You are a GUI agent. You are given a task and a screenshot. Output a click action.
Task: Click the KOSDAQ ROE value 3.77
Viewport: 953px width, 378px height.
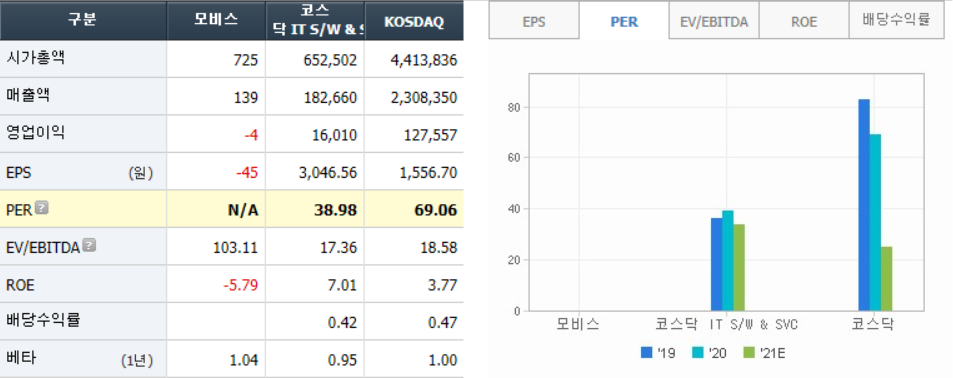[444, 286]
